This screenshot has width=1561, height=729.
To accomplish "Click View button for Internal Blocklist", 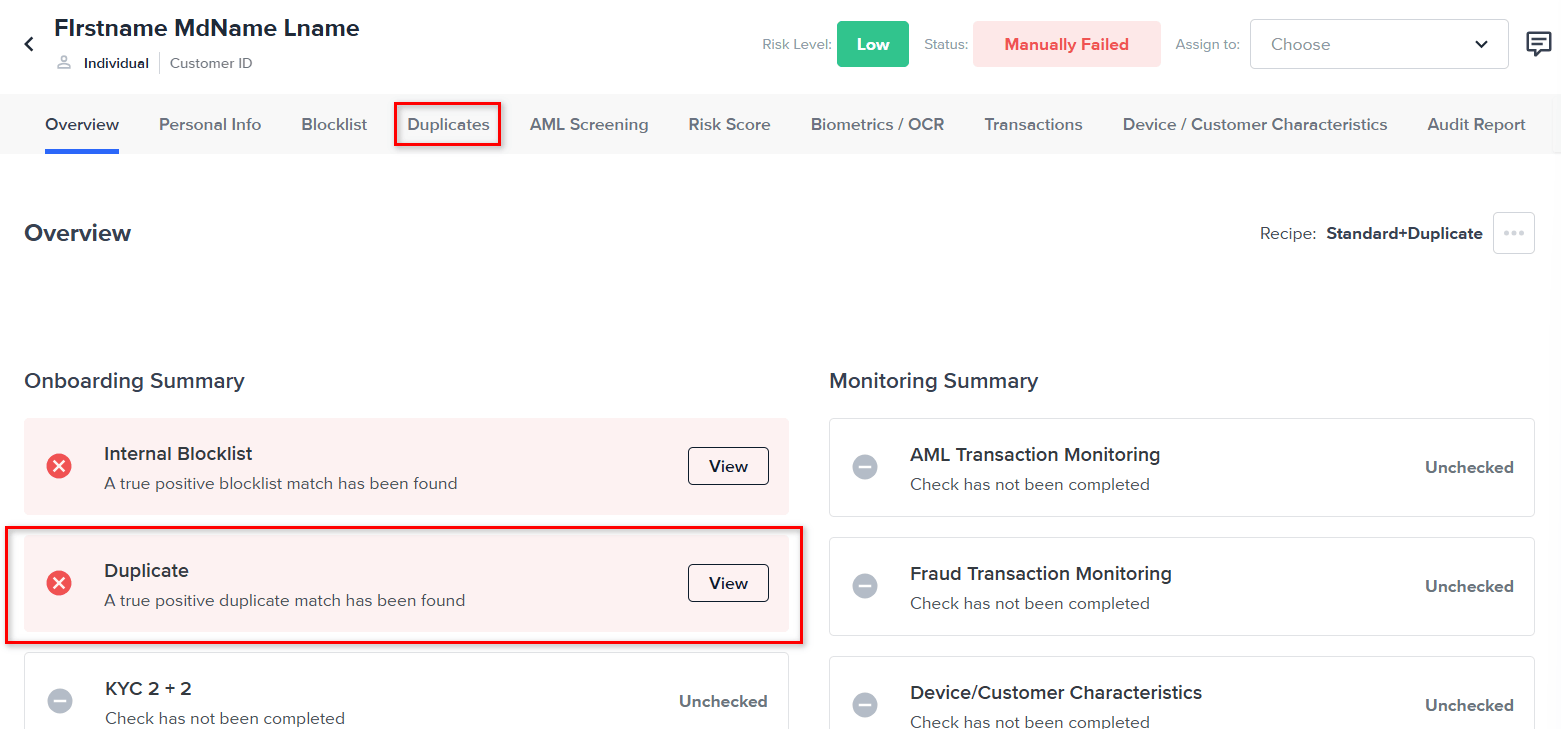I will coord(728,466).
